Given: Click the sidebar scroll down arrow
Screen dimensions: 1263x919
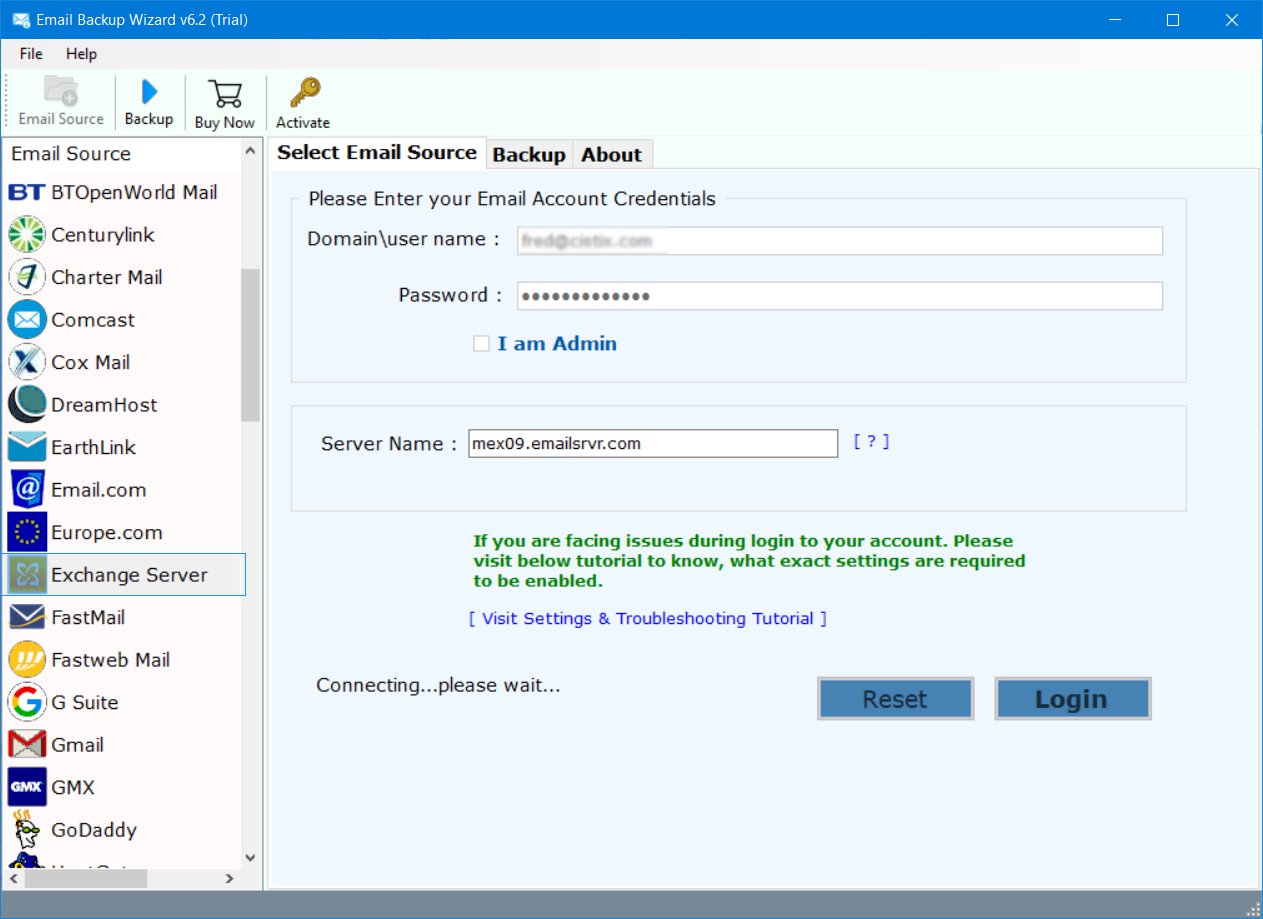Looking at the screenshot, I should (x=250, y=857).
